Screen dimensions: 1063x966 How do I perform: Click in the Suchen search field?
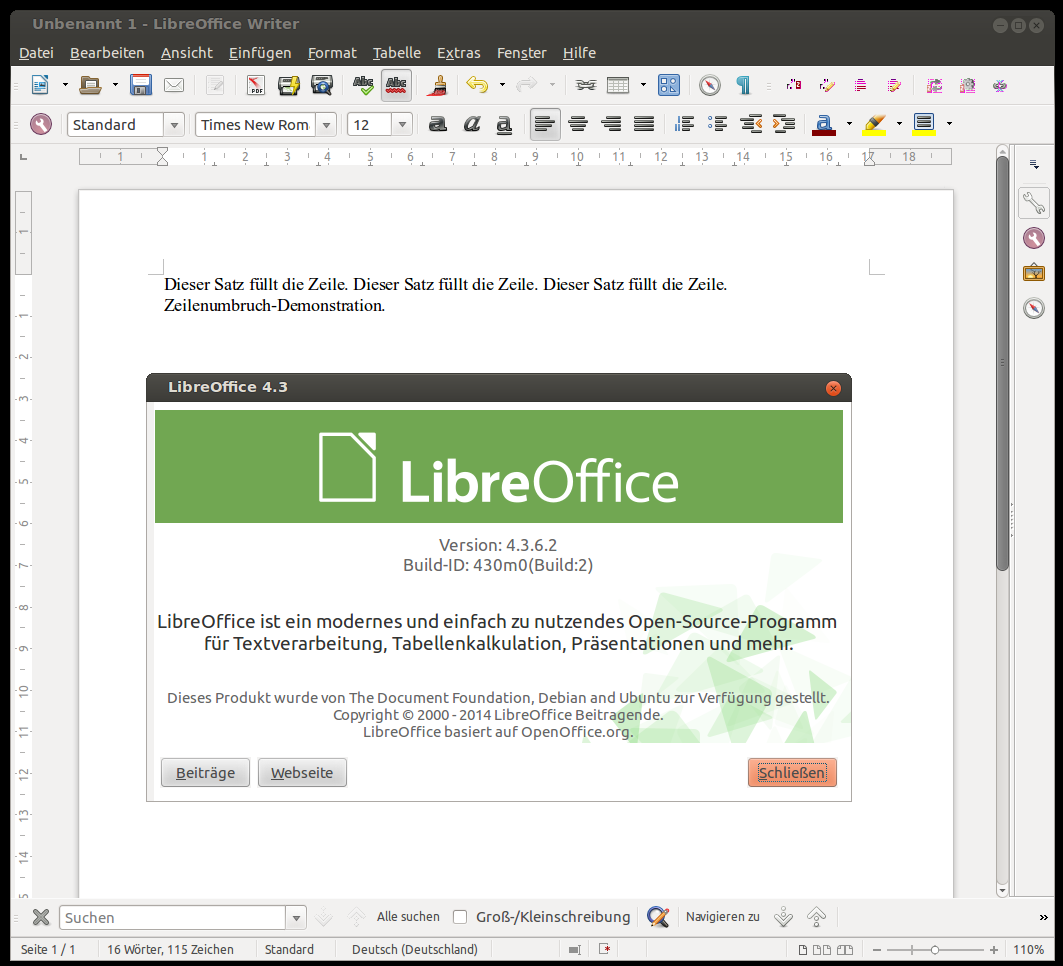174,918
